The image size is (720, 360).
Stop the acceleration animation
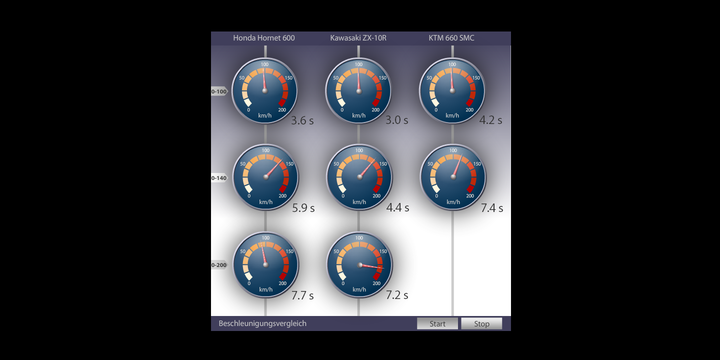(482, 324)
